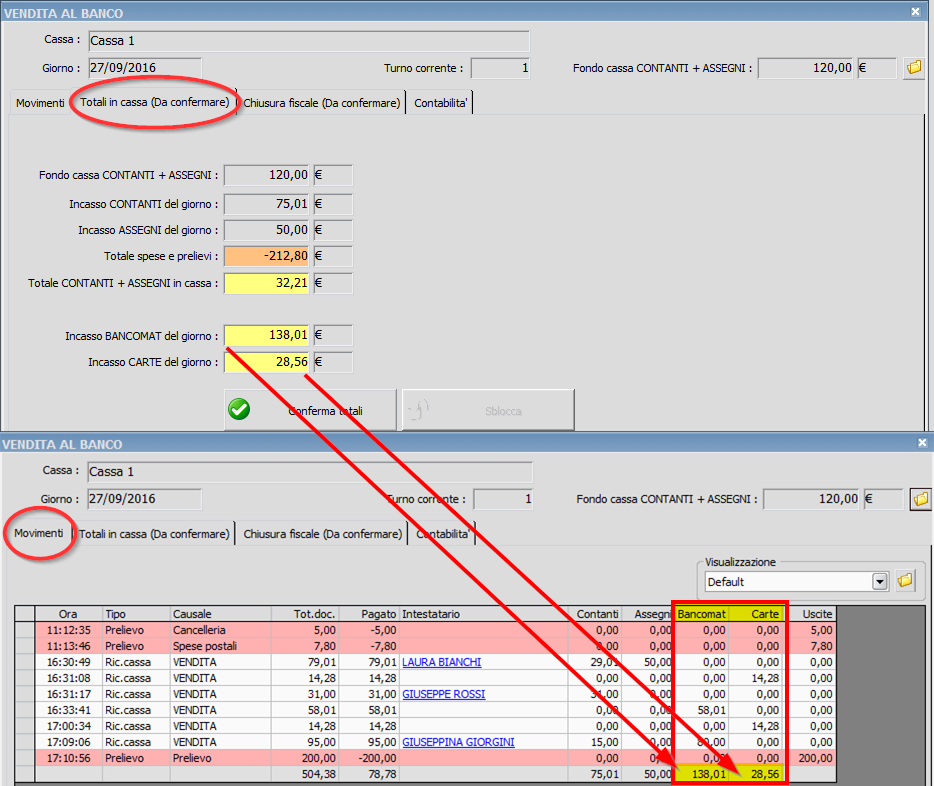The width and height of the screenshot is (934, 786).
Task: Click row selector of 16:30:49 row
Action: click(x=25, y=662)
